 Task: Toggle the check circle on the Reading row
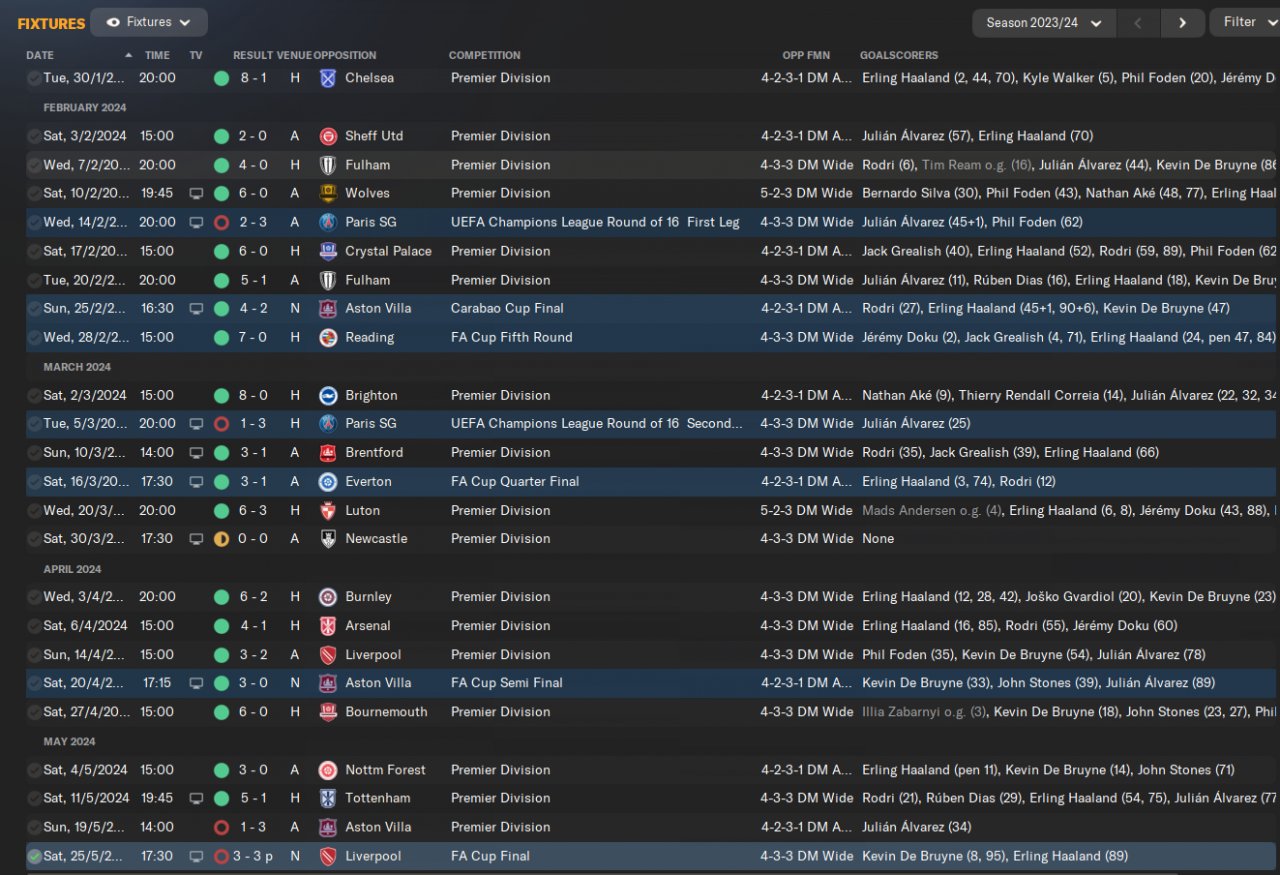[34, 337]
